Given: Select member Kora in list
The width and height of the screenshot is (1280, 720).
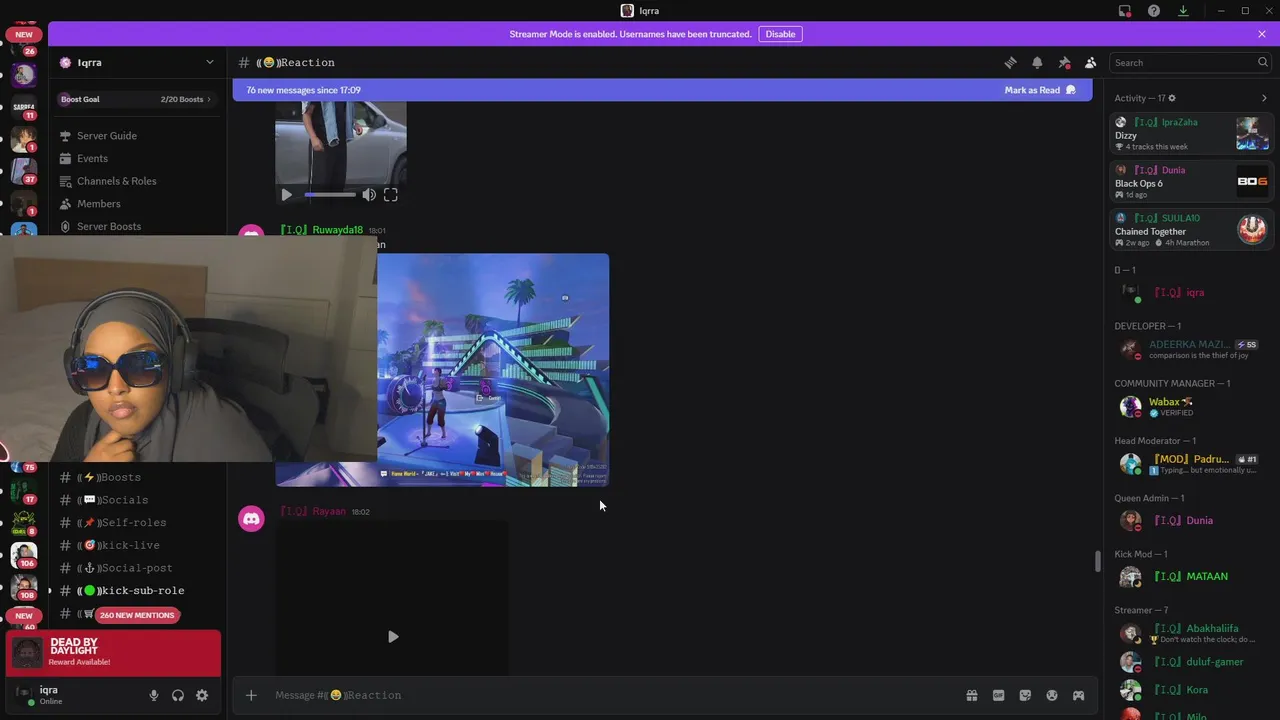Looking at the screenshot, I should point(1192,690).
